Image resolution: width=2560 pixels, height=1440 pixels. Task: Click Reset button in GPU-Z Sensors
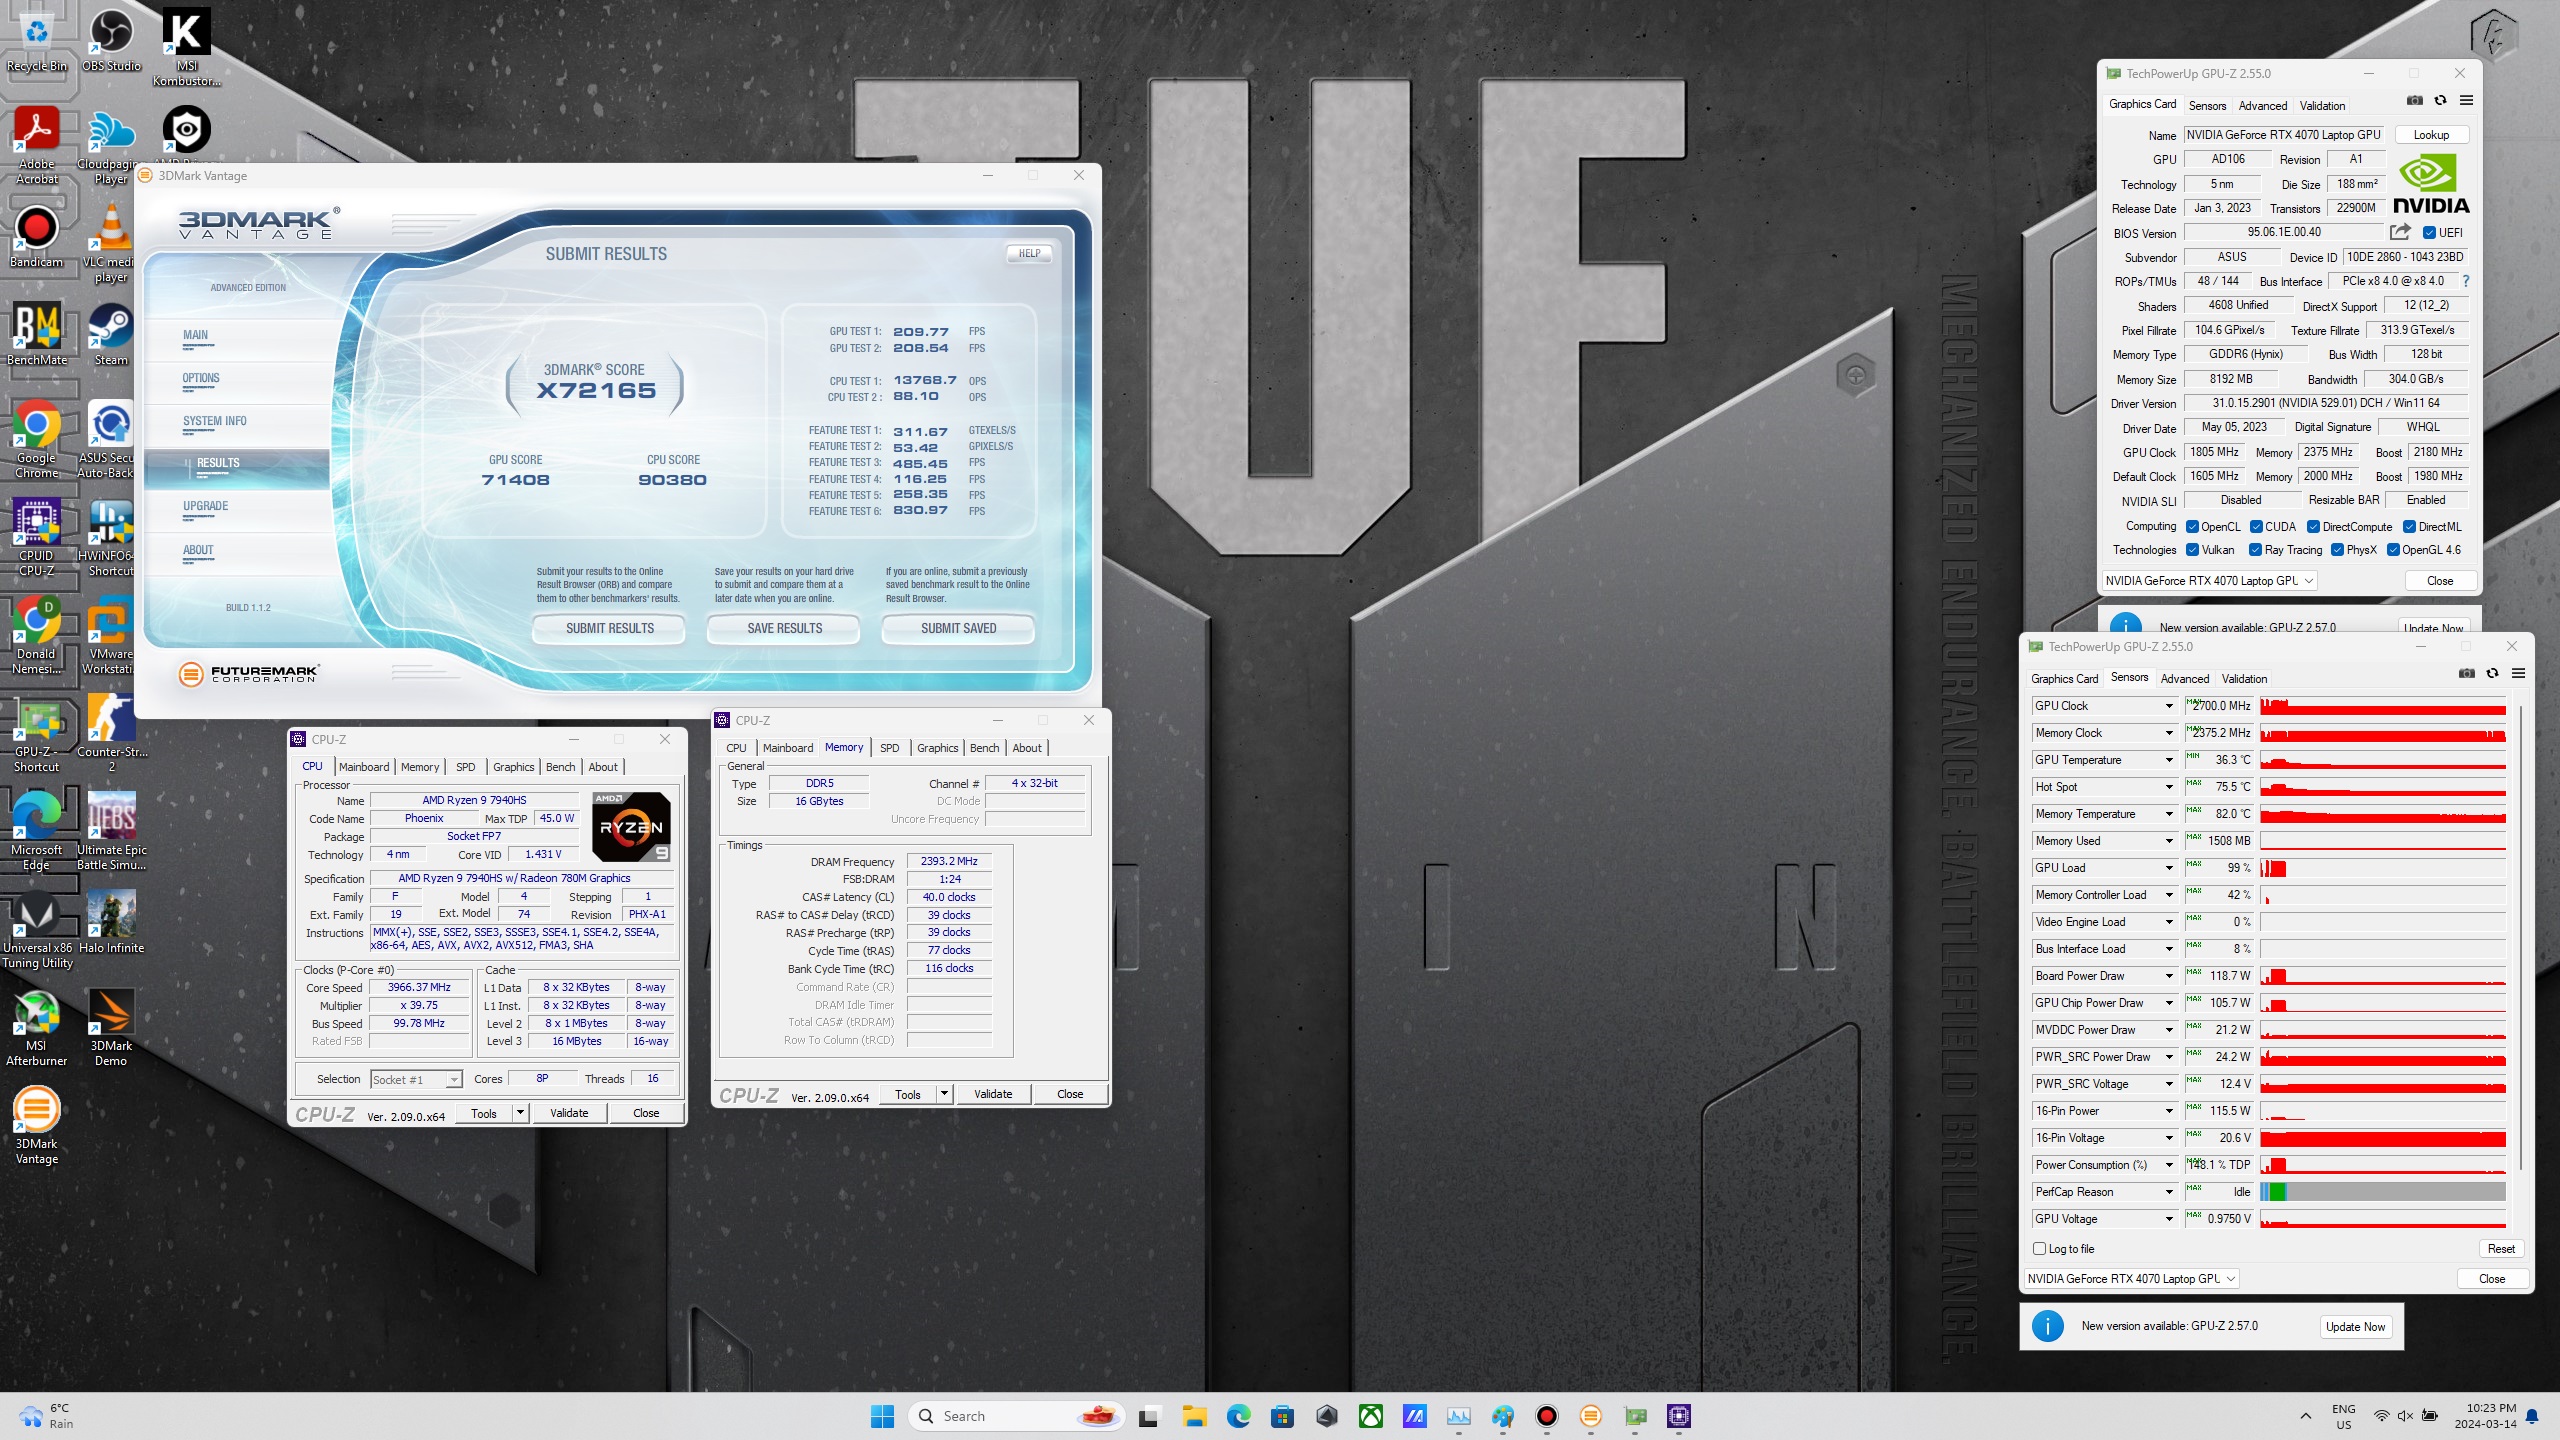click(x=2501, y=1249)
